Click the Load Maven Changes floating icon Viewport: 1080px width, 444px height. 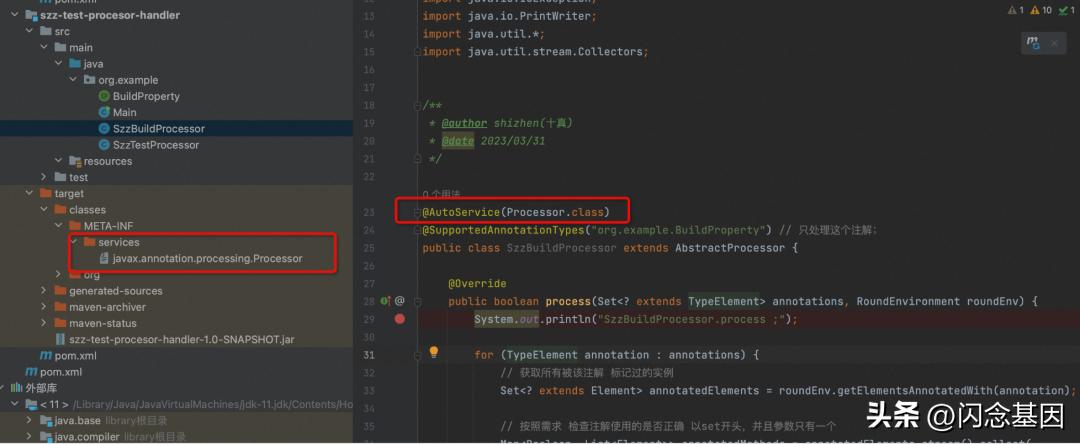coord(1033,43)
